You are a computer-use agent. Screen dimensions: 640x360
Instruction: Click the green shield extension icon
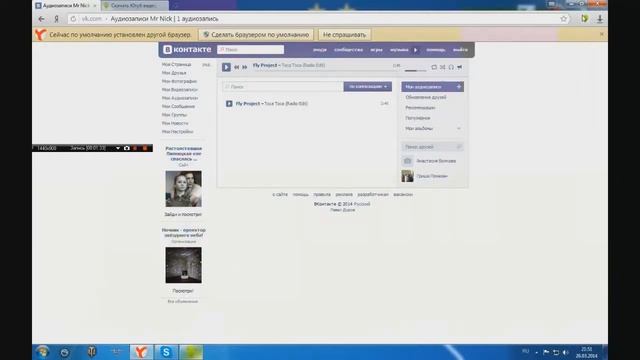tap(585, 19)
